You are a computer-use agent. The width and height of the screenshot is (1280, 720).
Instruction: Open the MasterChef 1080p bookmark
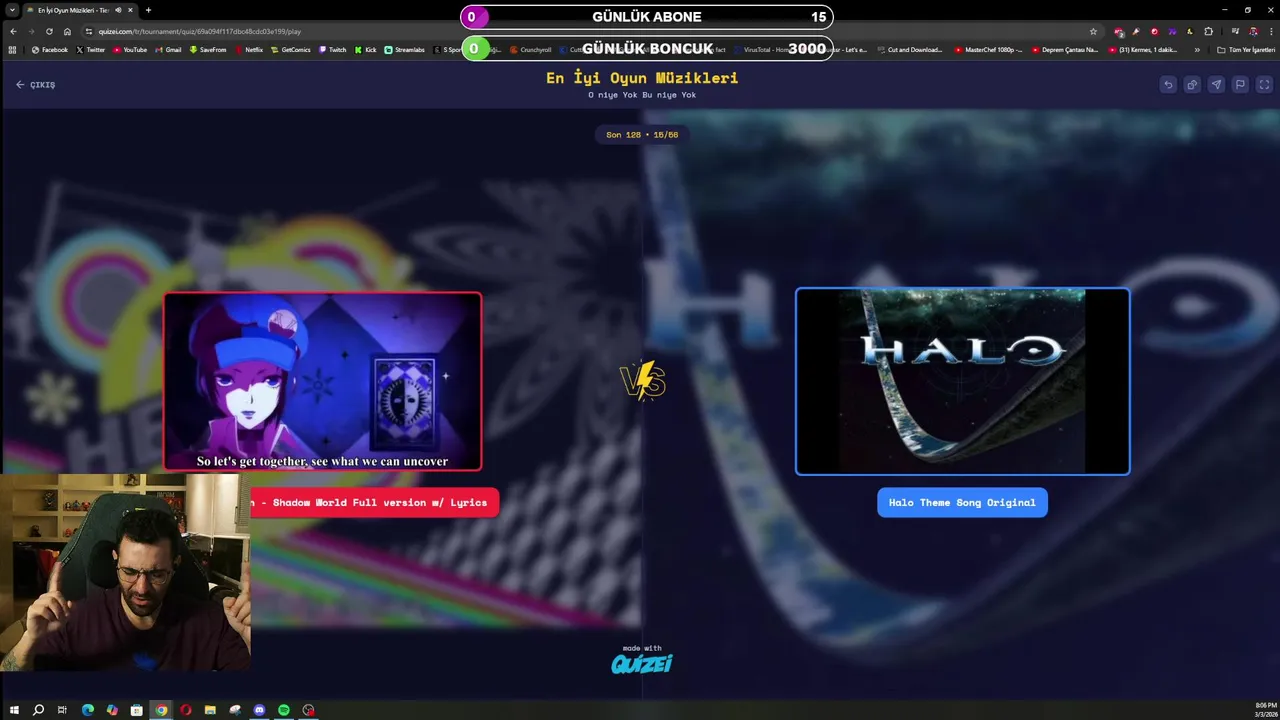tap(989, 49)
